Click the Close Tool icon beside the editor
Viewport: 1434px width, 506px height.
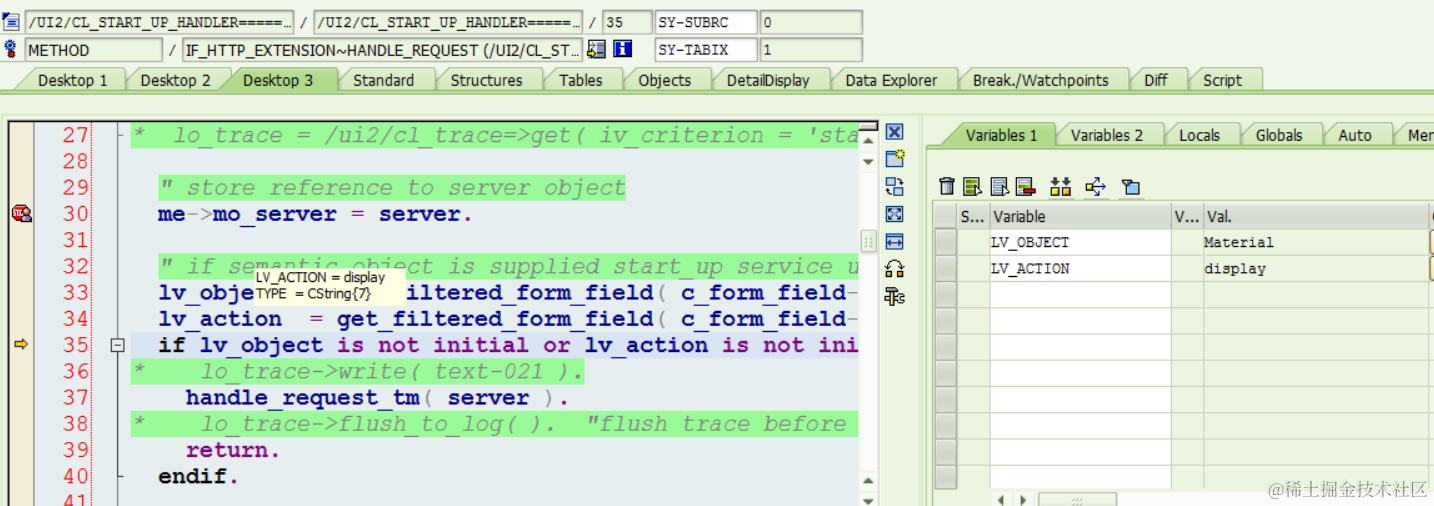pyautogui.click(x=895, y=132)
